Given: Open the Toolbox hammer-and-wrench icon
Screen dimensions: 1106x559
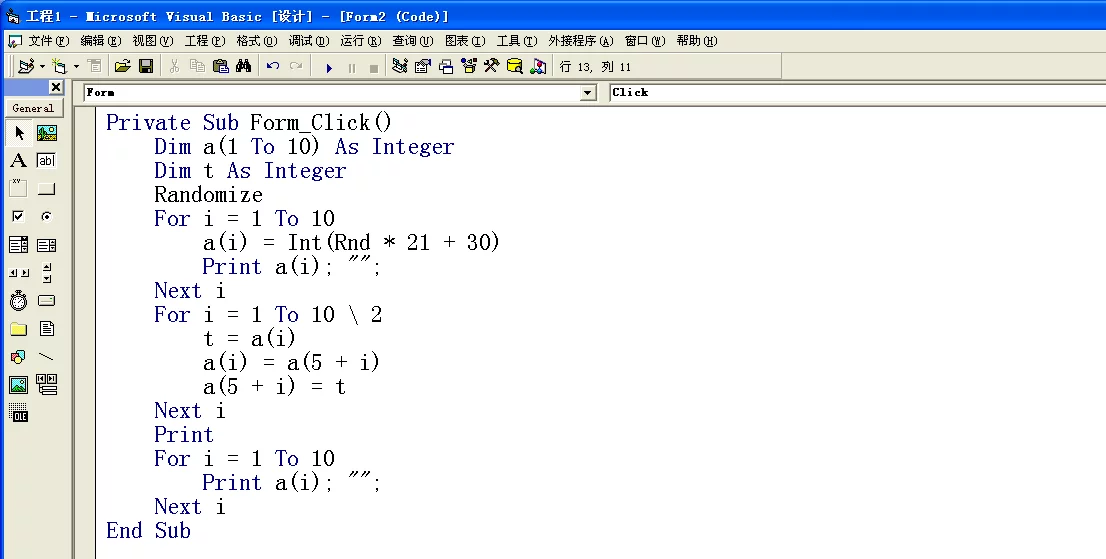Looking at the screenshot, I should tap(492, 66).
